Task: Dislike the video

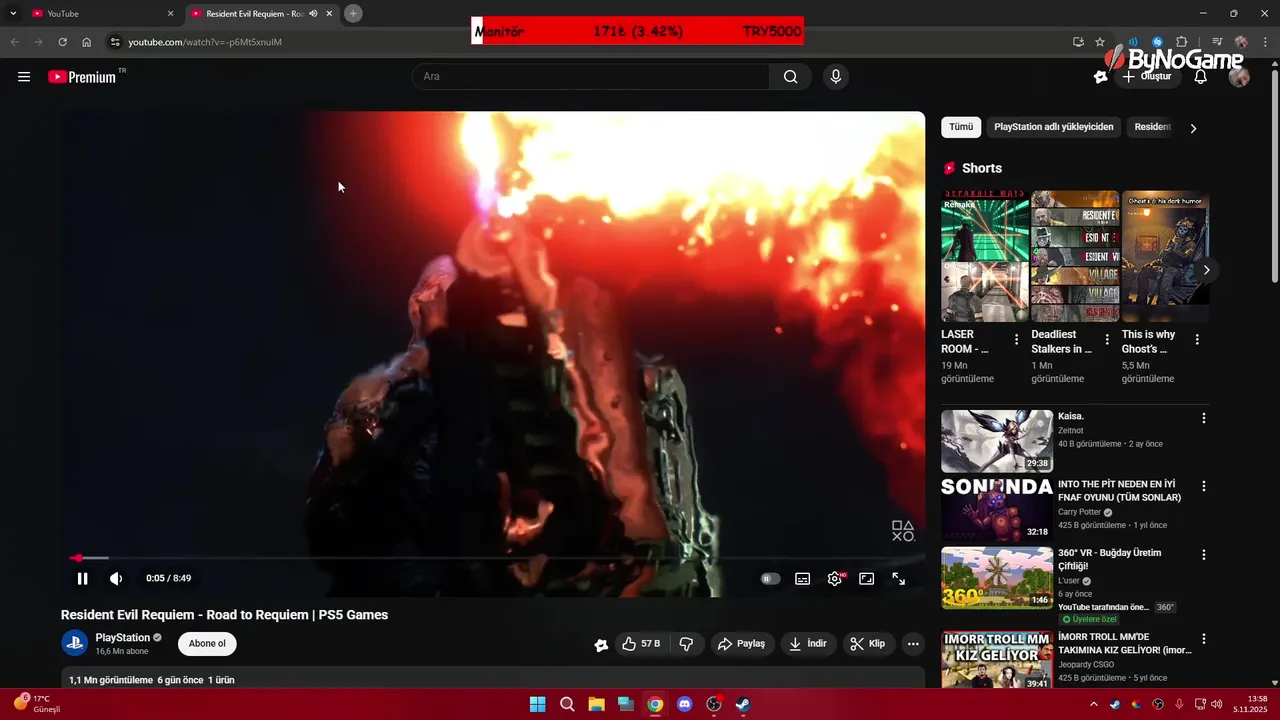Action: pos(686,644)
